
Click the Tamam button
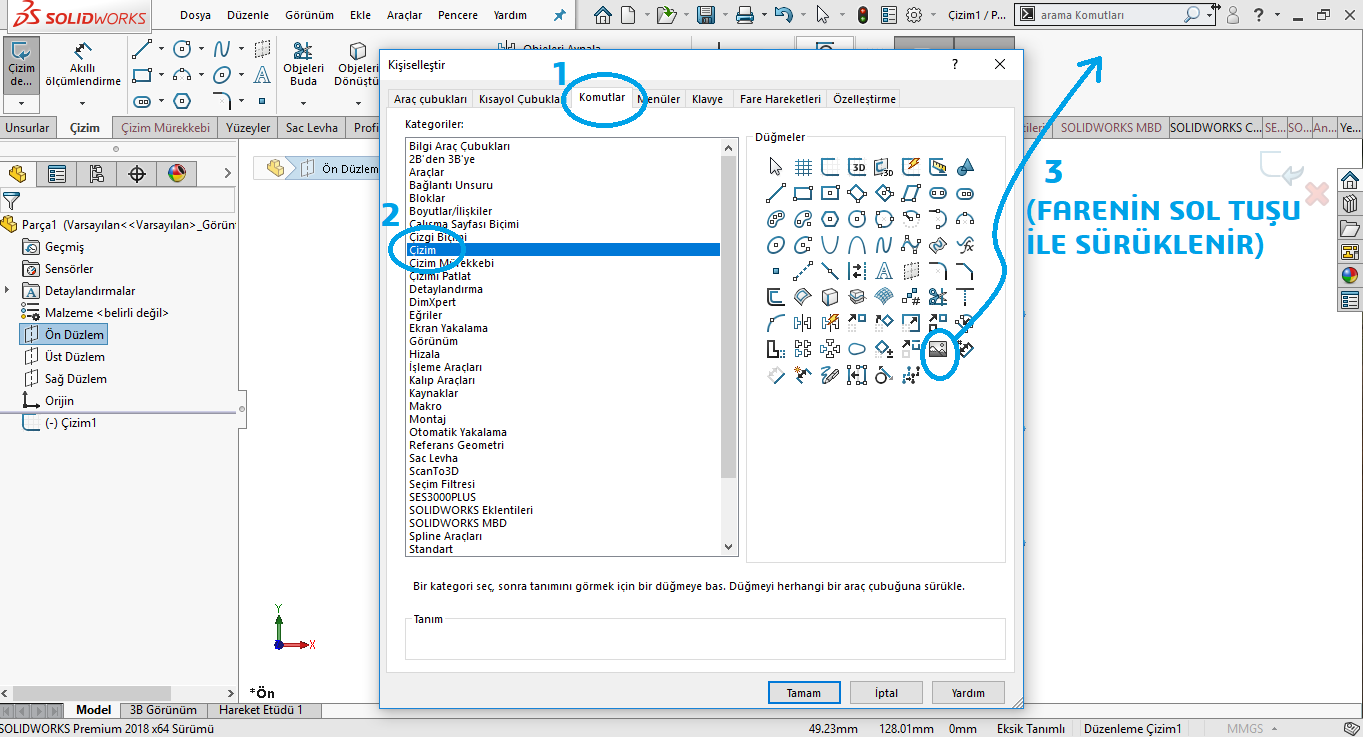803,692
